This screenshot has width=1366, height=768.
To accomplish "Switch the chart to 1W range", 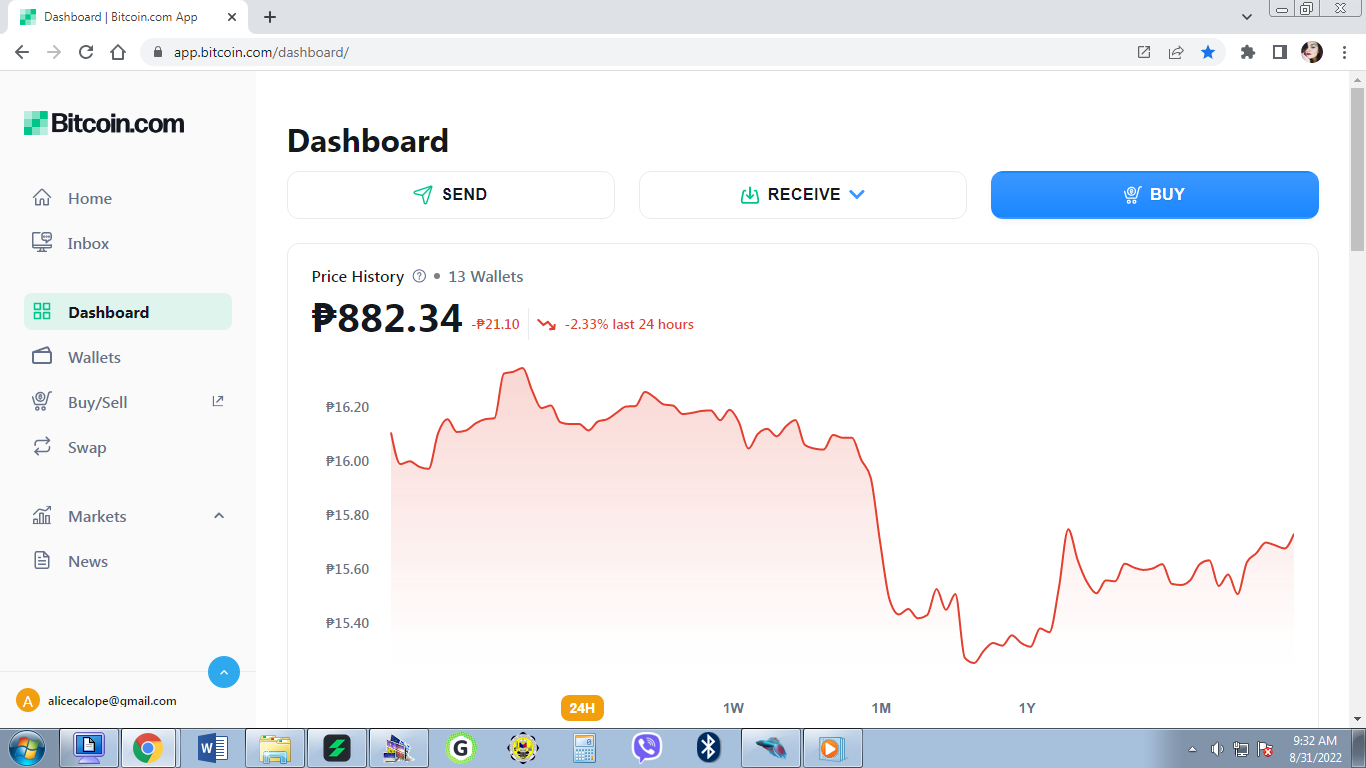I will tap(734, 708).
